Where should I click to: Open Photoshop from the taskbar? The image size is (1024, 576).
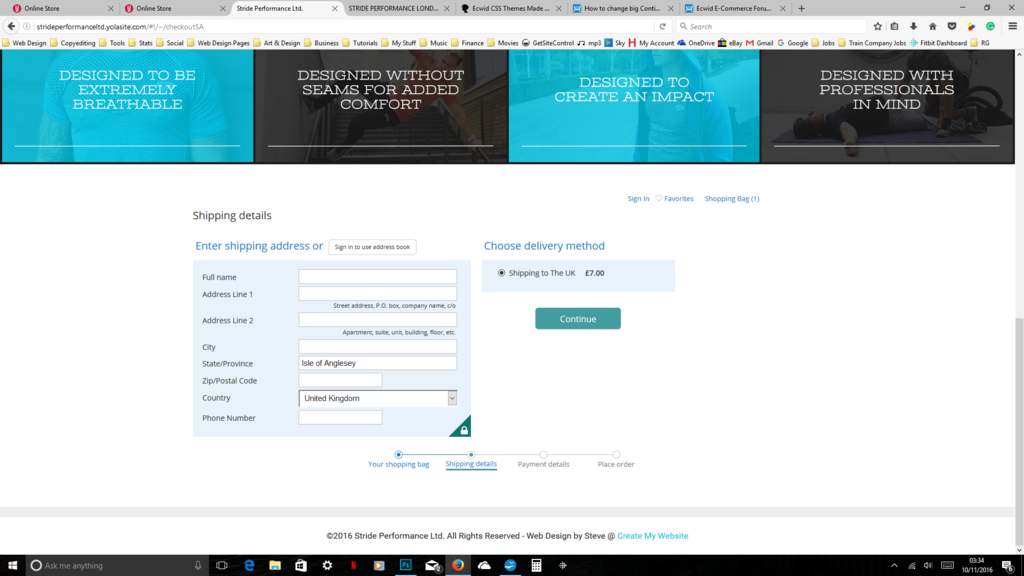(406, 565)
